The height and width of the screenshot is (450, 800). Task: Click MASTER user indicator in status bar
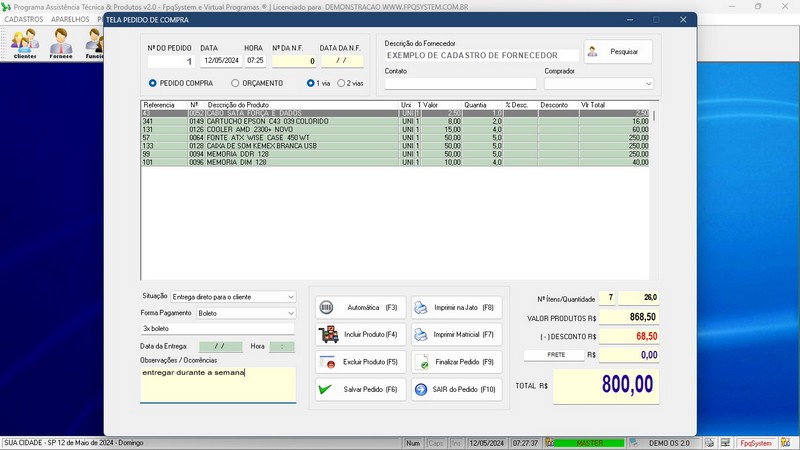tap(589, 443)
